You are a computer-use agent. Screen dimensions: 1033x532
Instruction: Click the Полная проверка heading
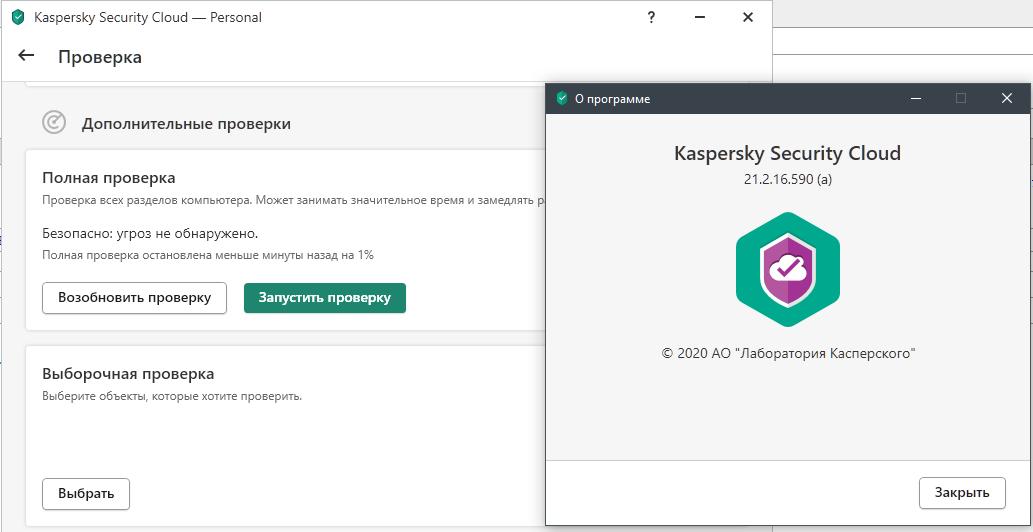(109, 178)
